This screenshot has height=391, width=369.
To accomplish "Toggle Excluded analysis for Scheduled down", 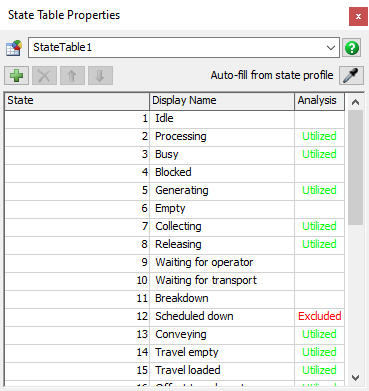I will pyautogui.click(x=319, y=316).
